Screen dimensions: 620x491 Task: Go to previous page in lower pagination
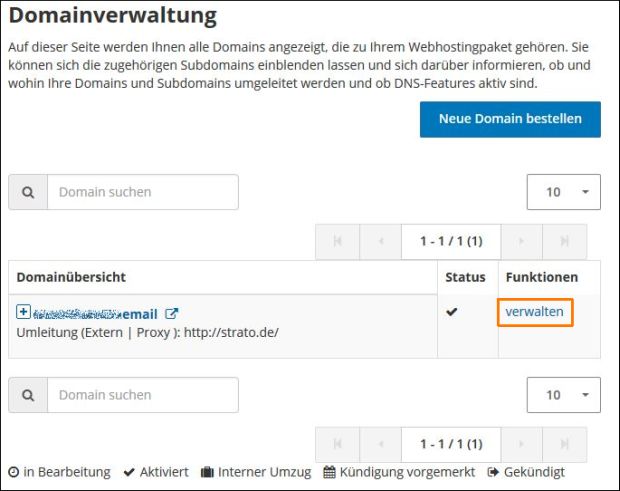[380, 444]
